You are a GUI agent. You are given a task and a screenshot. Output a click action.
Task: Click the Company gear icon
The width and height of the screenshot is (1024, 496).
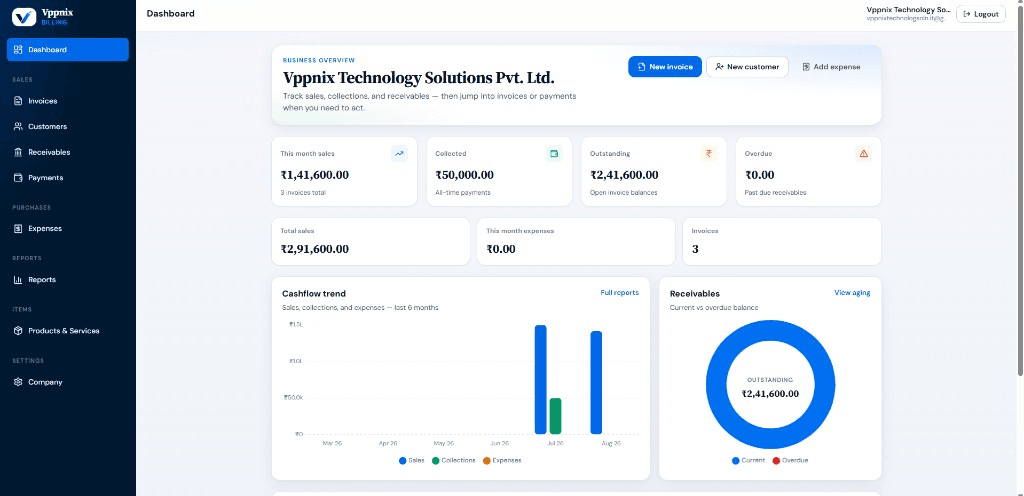coord(18,382)
